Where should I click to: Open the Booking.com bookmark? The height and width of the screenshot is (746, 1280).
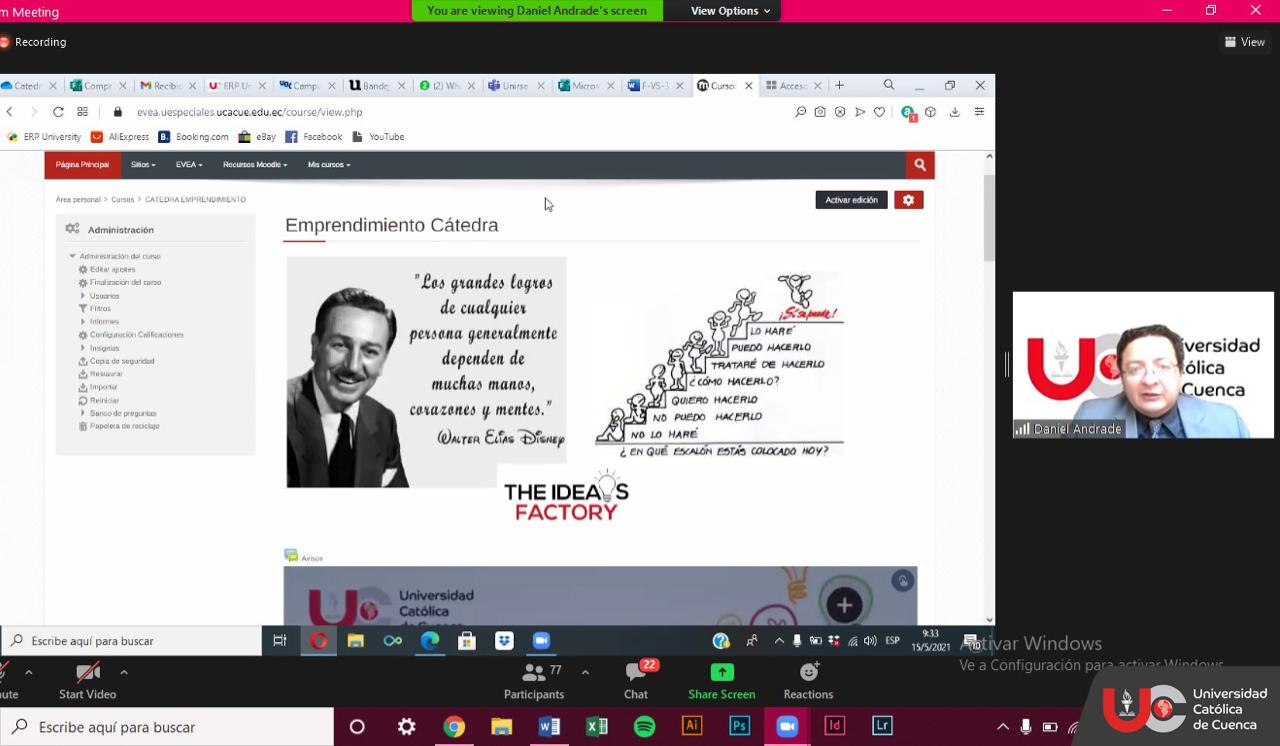tap(193, 137)
